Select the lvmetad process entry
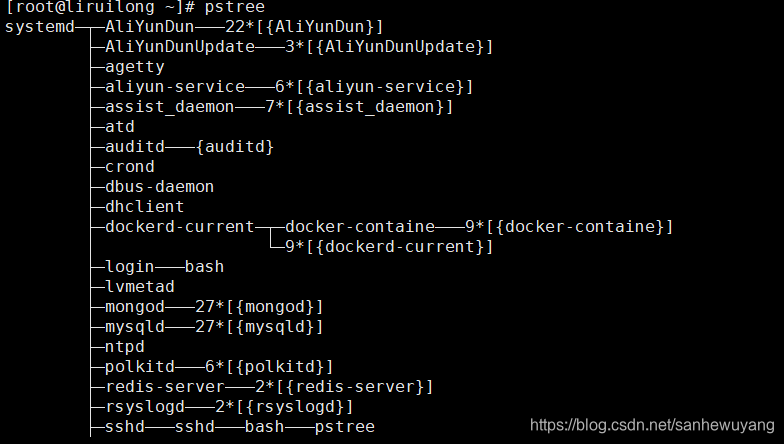Viewport: 784px width, 444px height. pyautogui.click(x=139, y=287)
